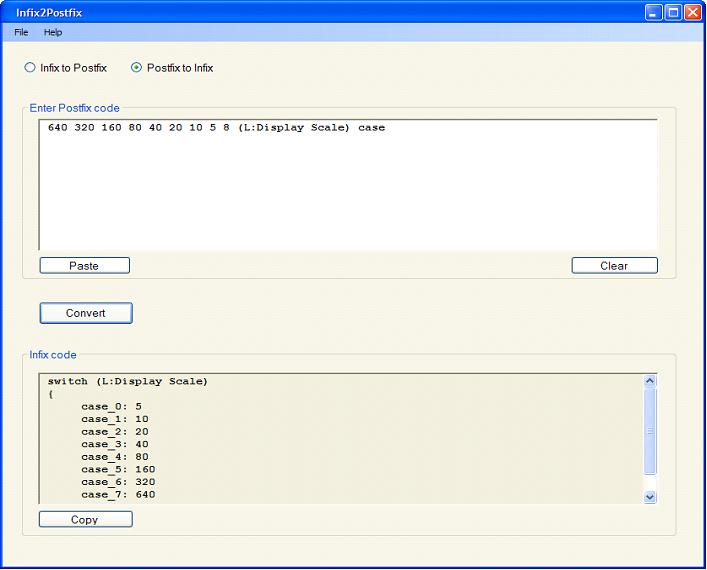This screenshot has height=570, width=707.
Task: Click the Convert button
Action: [x=86, y=313]
